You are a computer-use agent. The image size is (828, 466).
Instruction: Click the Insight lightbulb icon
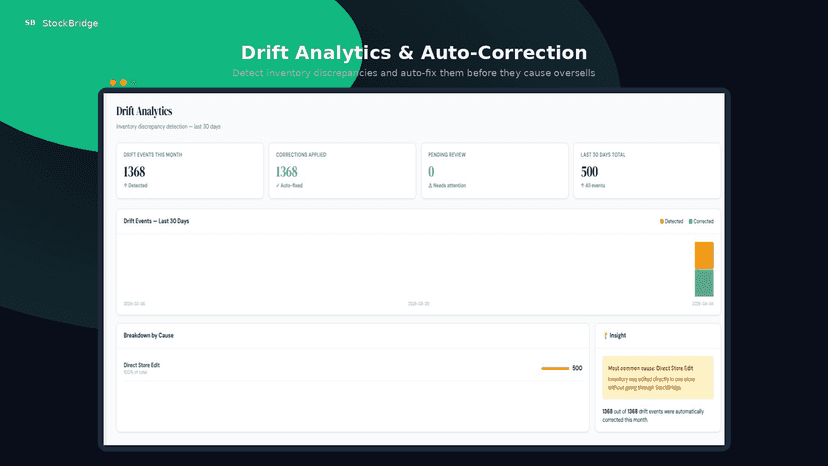(x=605, y=335)
